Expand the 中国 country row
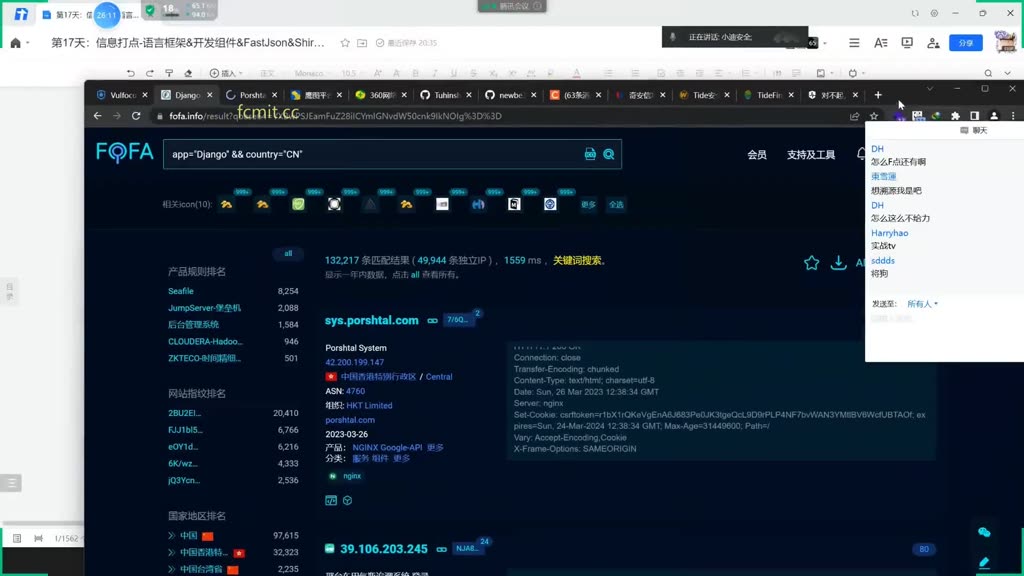Image resolution: width=1024 pixels, height=576 pixels. [x=172, y=536]
